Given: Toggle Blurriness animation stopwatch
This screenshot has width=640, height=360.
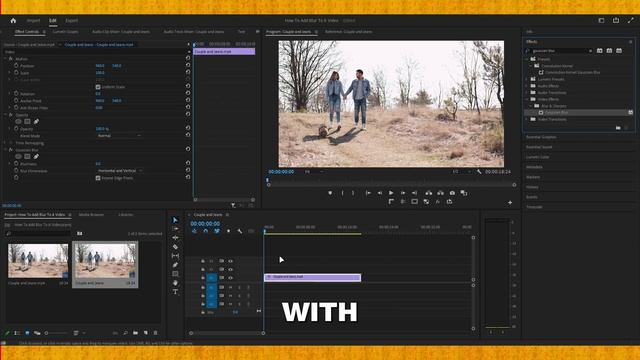Looking at the screenshot, I should point(16,164).
